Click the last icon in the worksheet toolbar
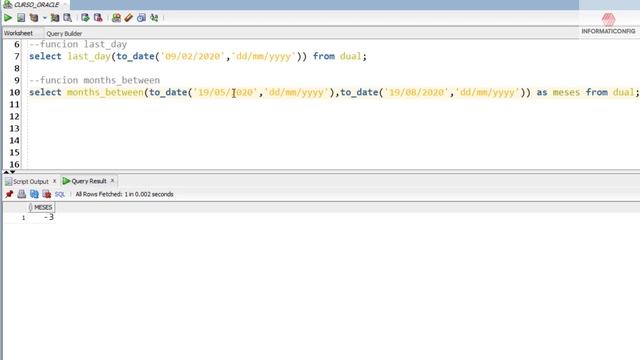The width and height of the screenshot is (640, 360). 154,18
